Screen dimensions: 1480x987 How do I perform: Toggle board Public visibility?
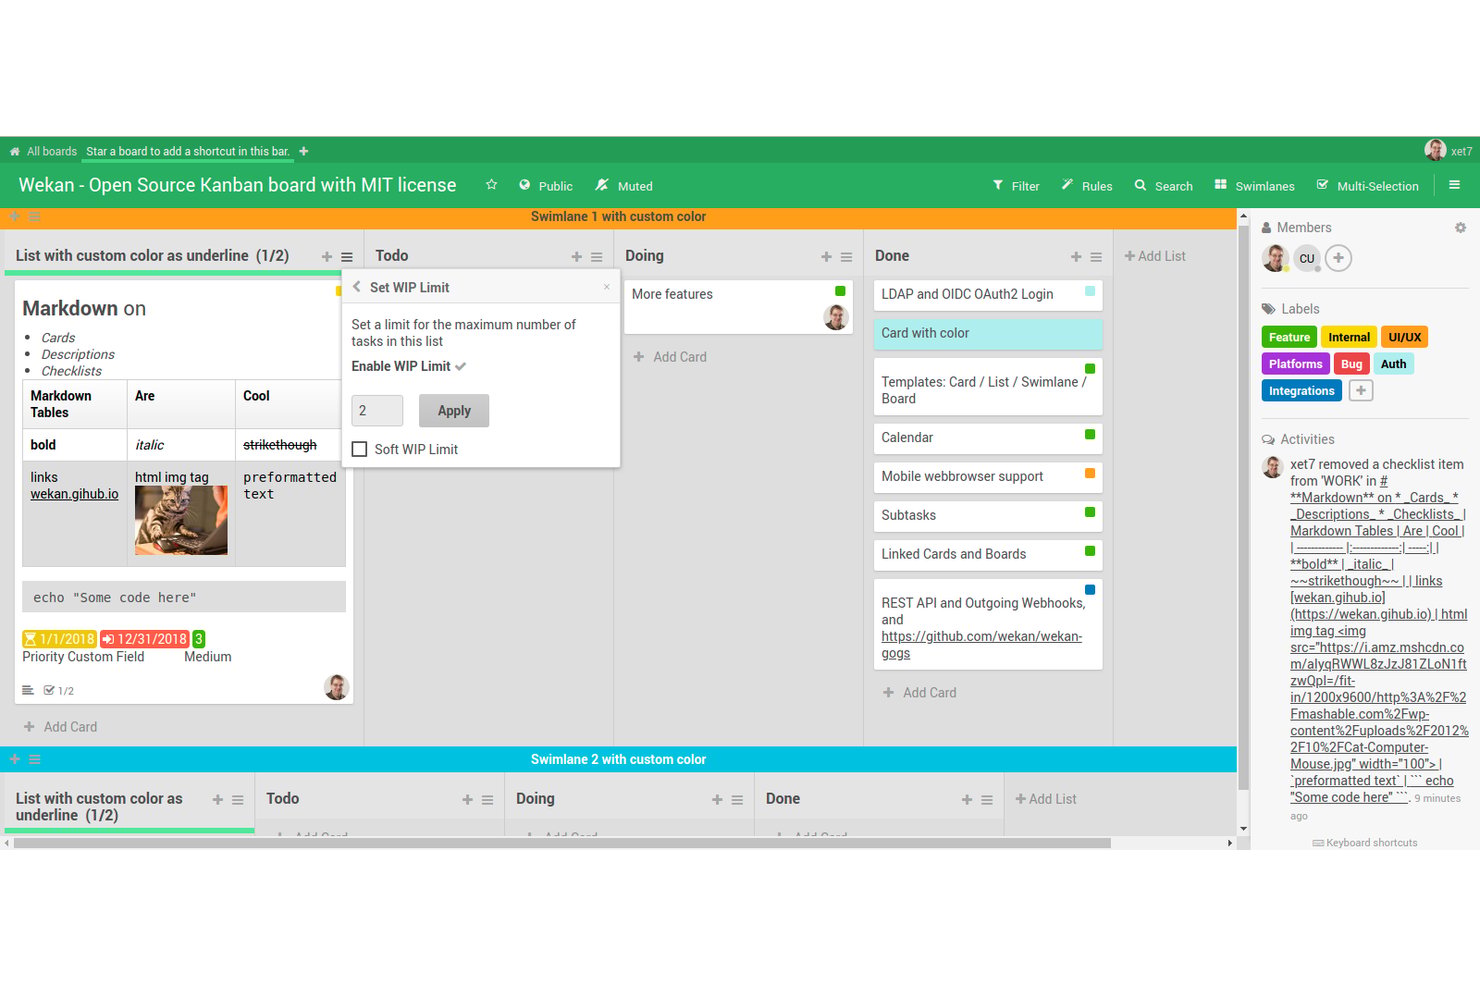tap(546, 186)
